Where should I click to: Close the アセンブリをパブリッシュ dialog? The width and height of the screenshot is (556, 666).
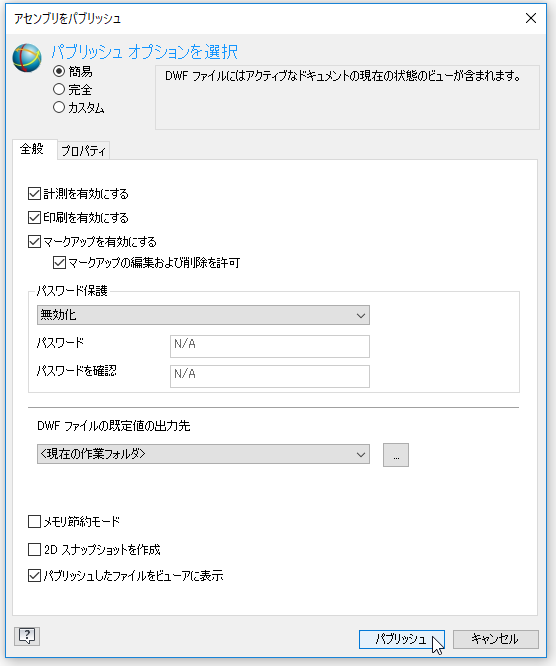pyautogui.click(x=531, y=18)
